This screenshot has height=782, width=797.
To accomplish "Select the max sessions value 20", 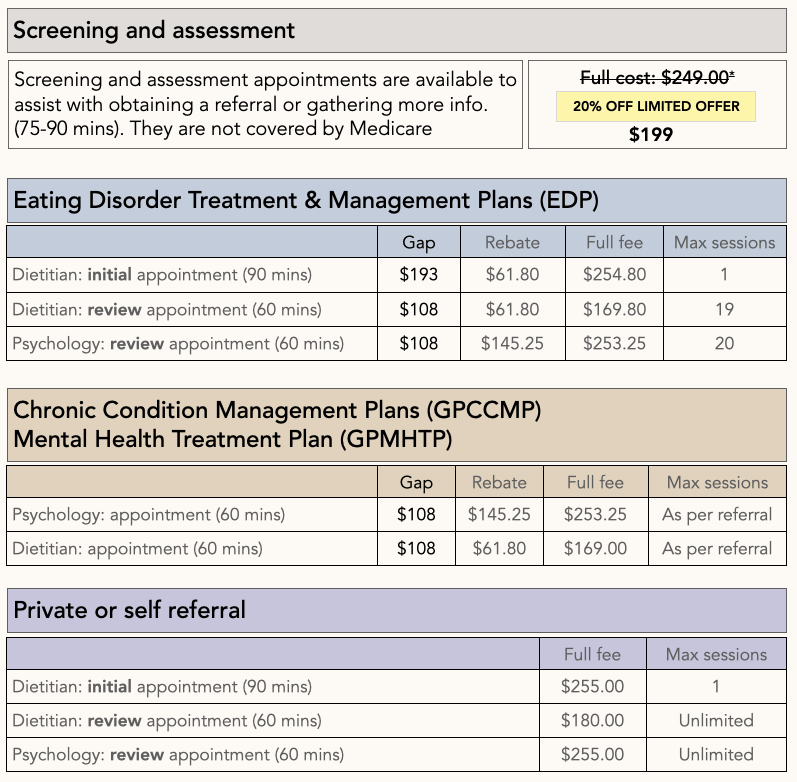I will [x=724, y=343].
